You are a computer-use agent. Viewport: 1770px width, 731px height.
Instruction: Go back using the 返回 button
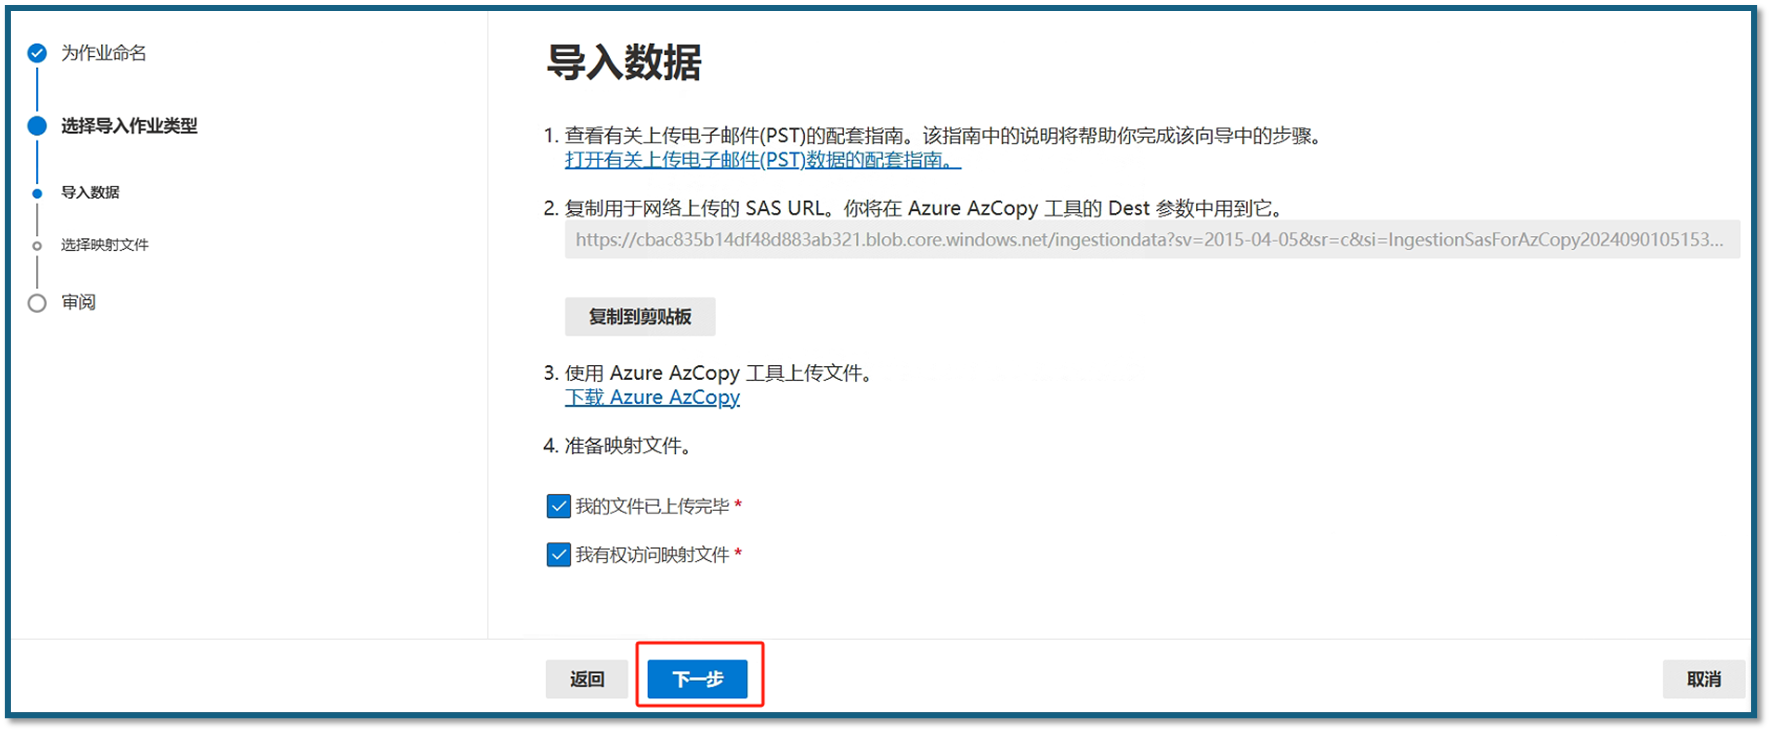(x=587, y=679)
